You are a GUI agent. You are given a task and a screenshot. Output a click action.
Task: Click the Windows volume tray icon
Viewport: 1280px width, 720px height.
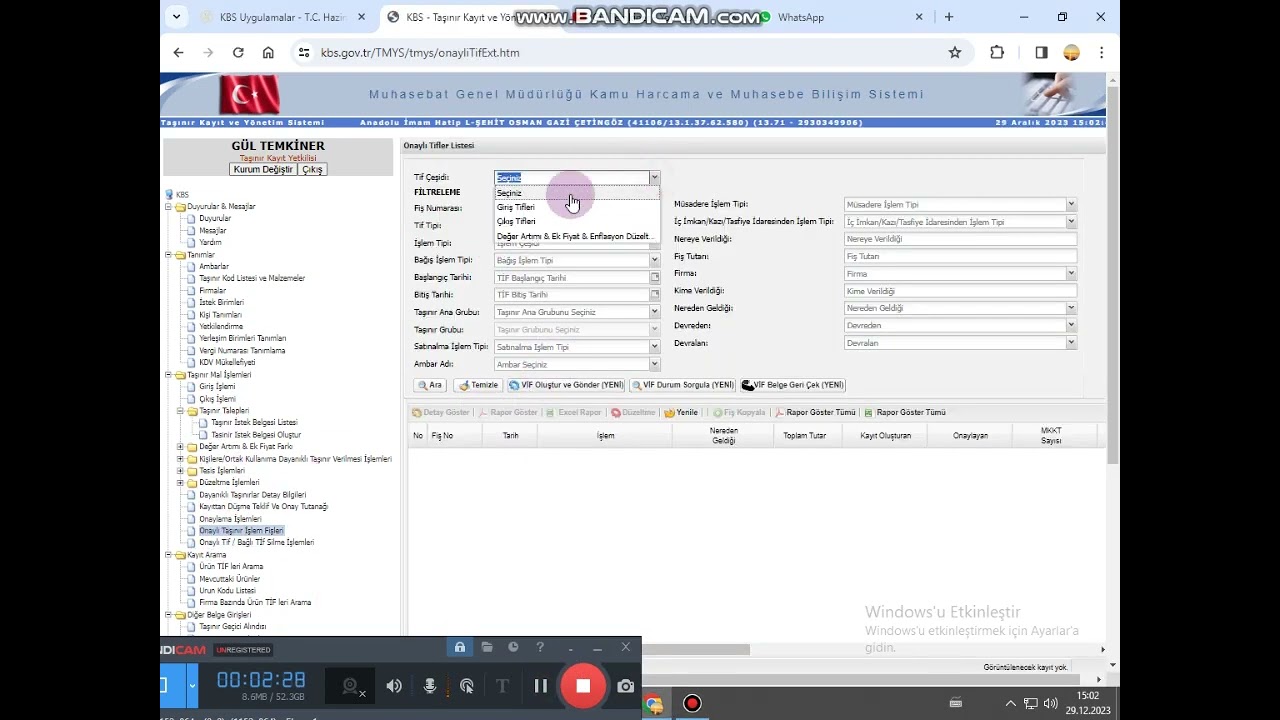point(1050,703)
